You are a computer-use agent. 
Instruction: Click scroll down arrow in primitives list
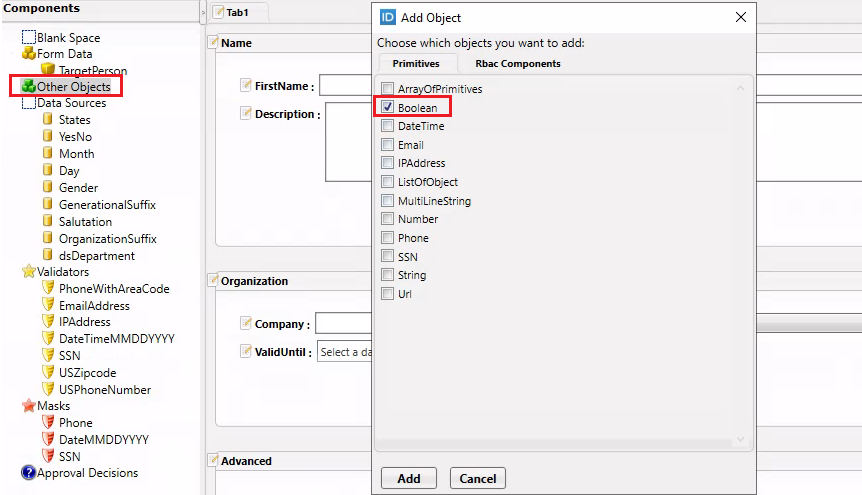[x=741, y=439]
